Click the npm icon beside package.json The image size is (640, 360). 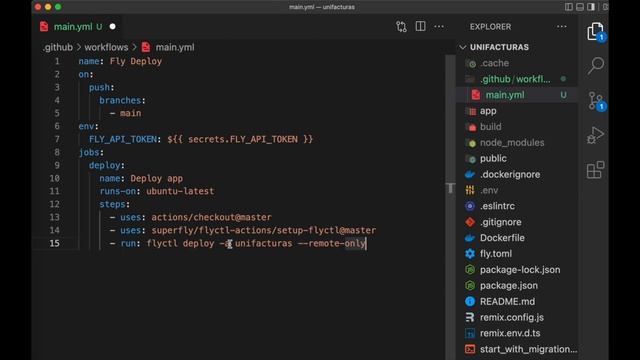pyautogui.click(x=470, y=286)
